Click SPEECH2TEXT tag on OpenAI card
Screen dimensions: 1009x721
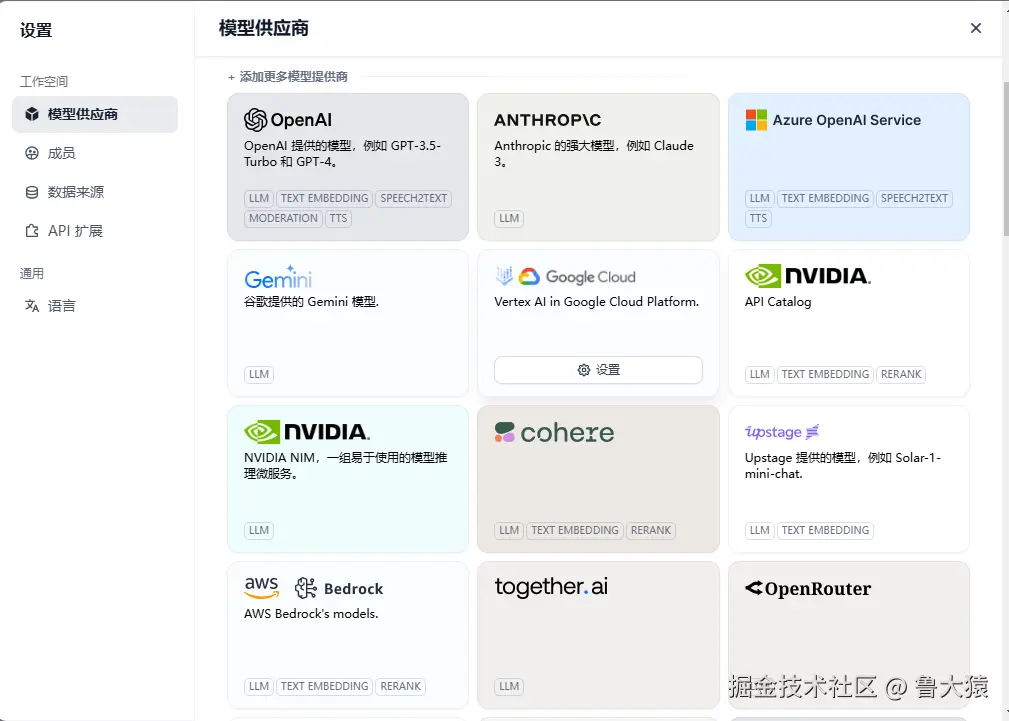point(413,198)
